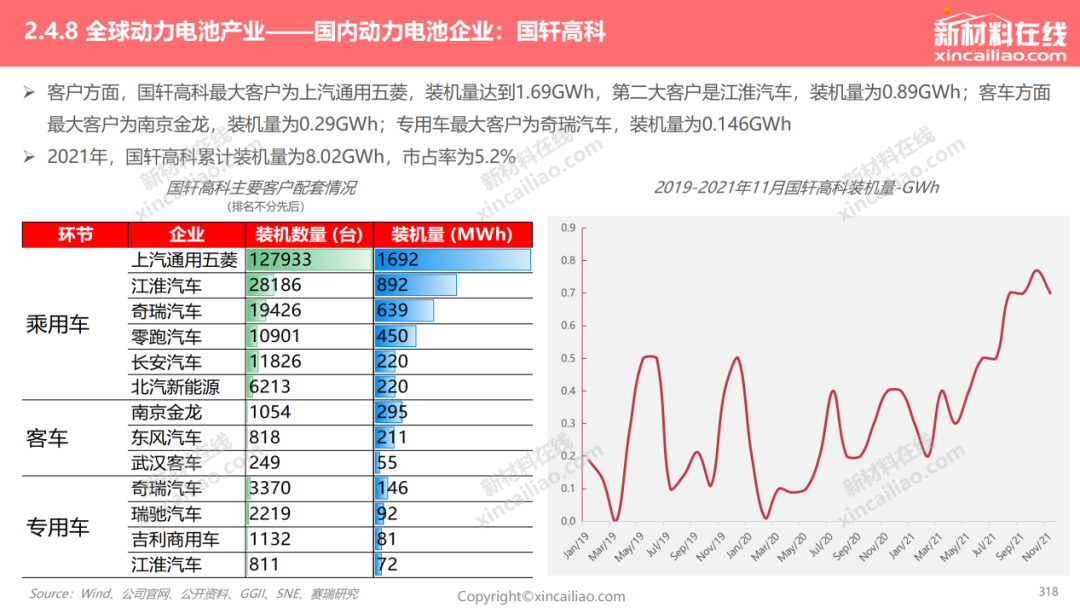Click the 81 MWh value

click(387, 539)
